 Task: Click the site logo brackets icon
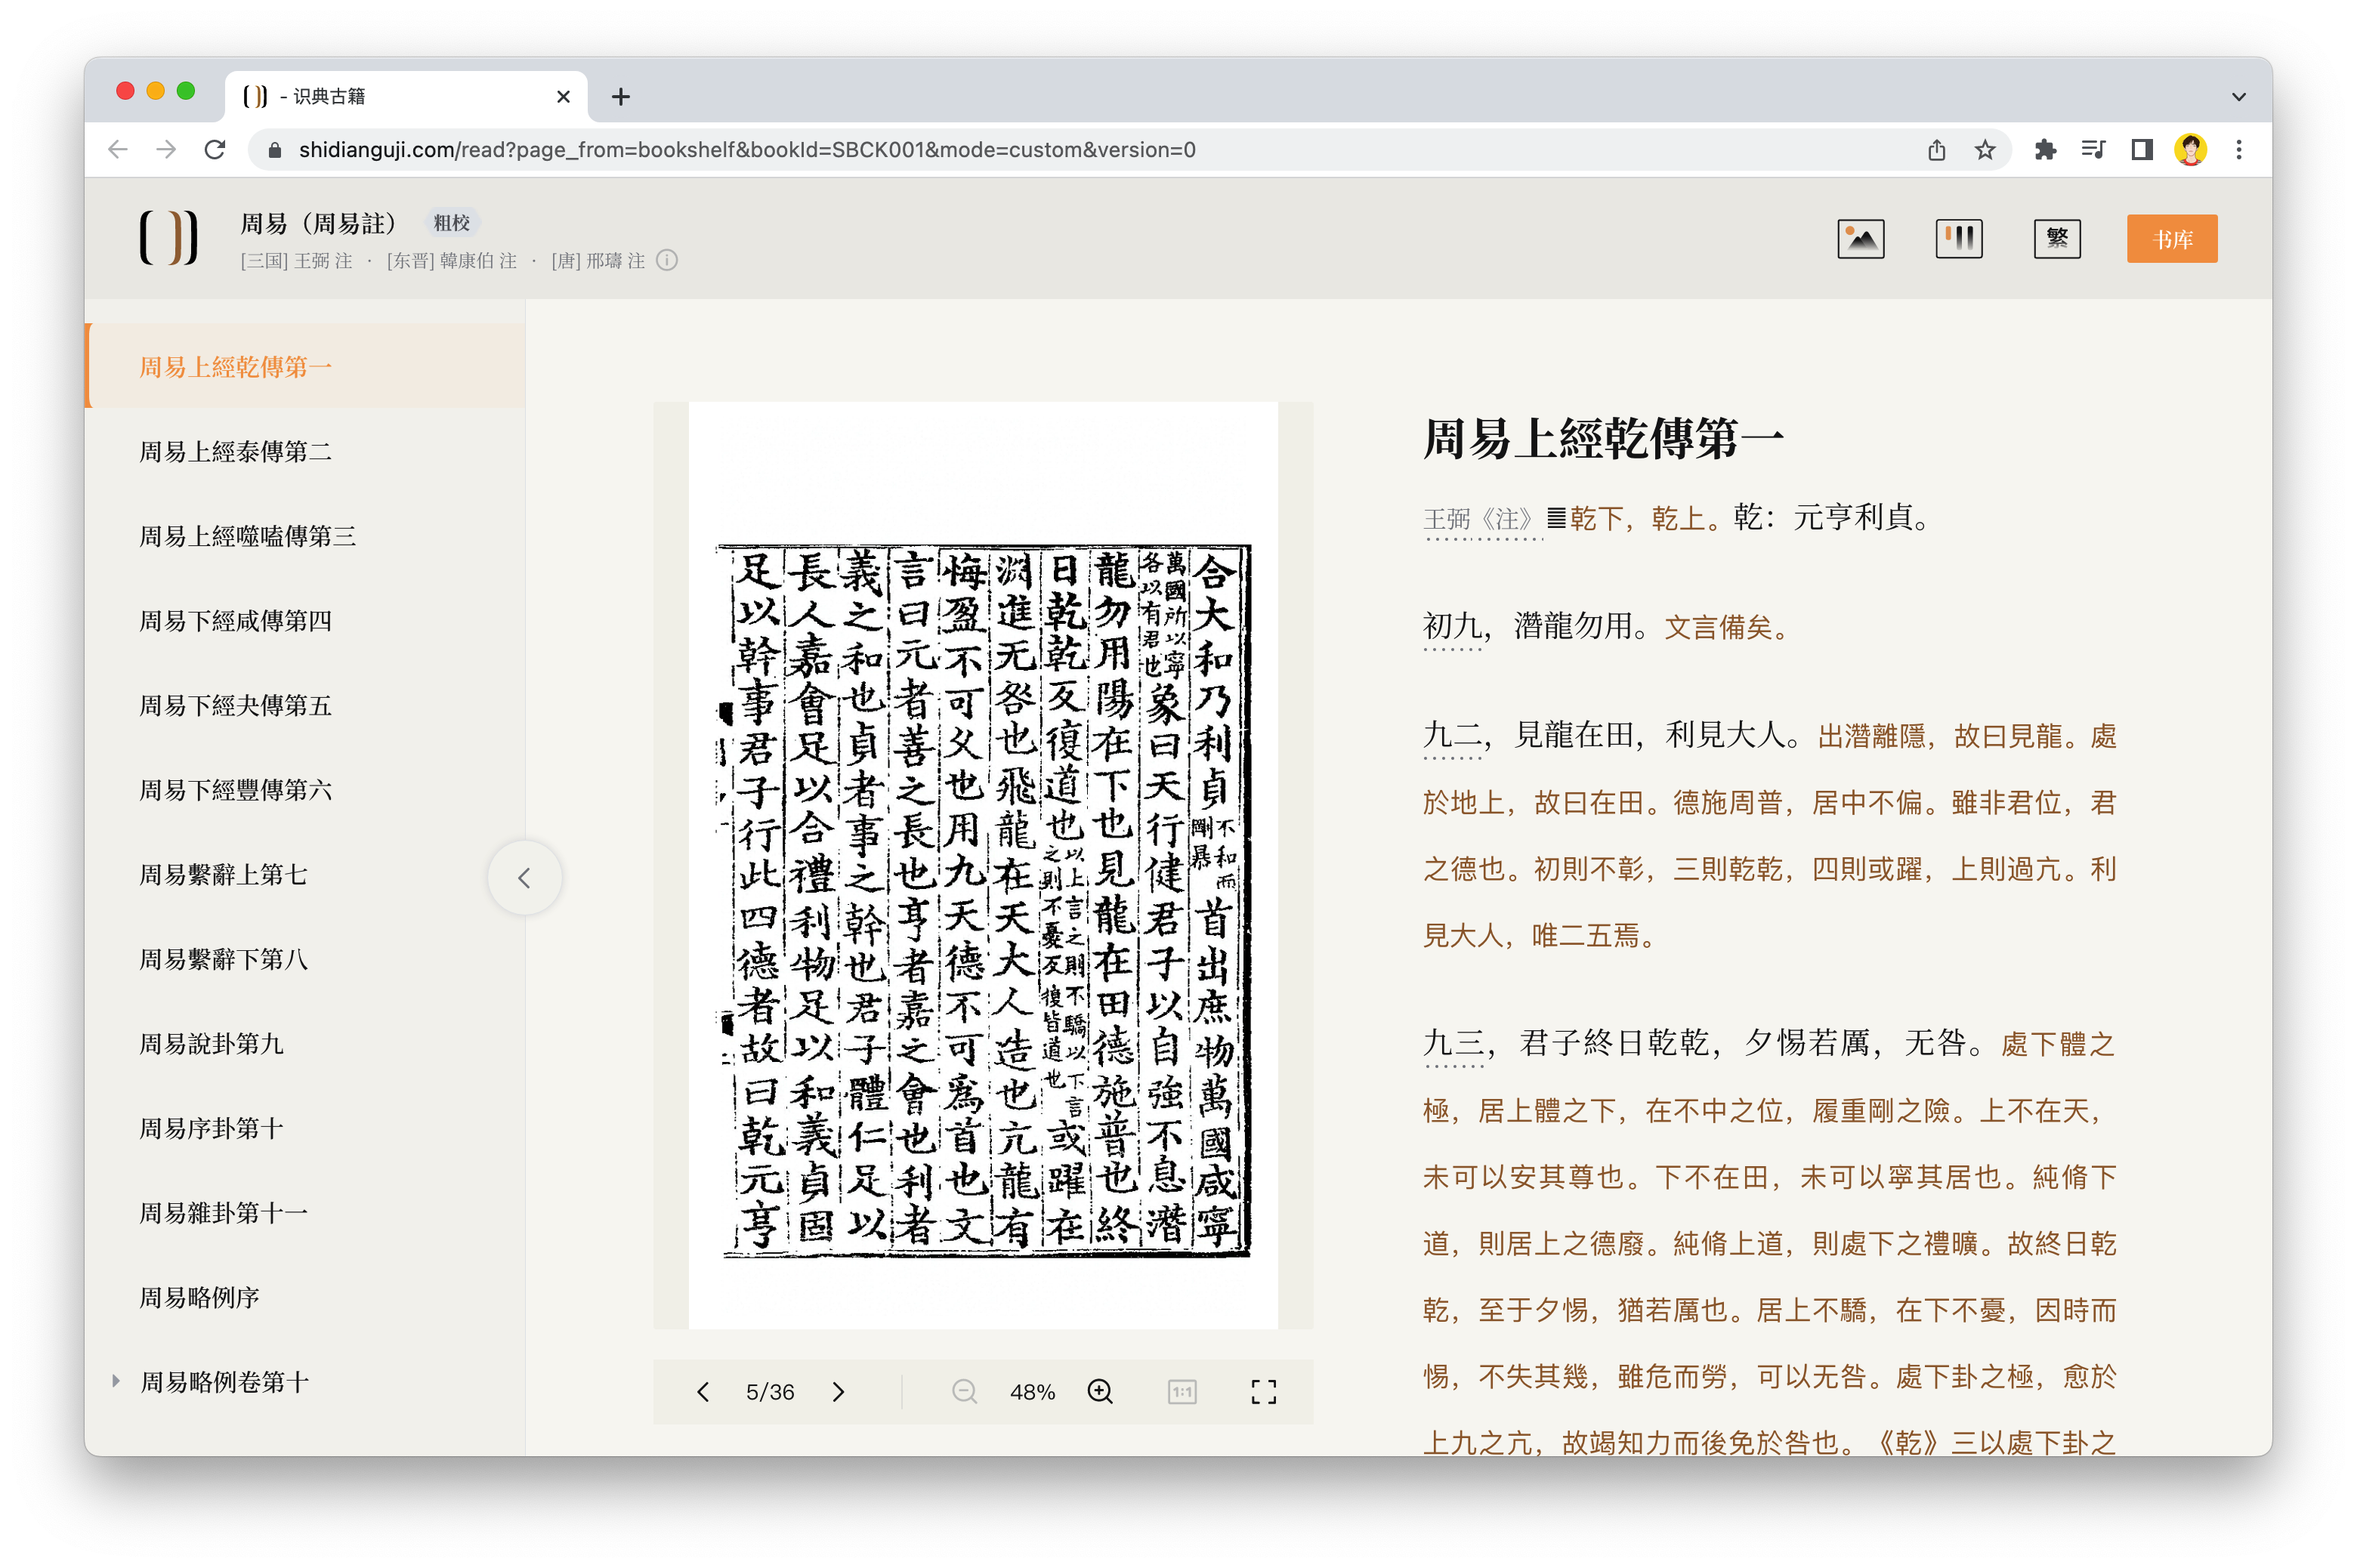point(168,238)
